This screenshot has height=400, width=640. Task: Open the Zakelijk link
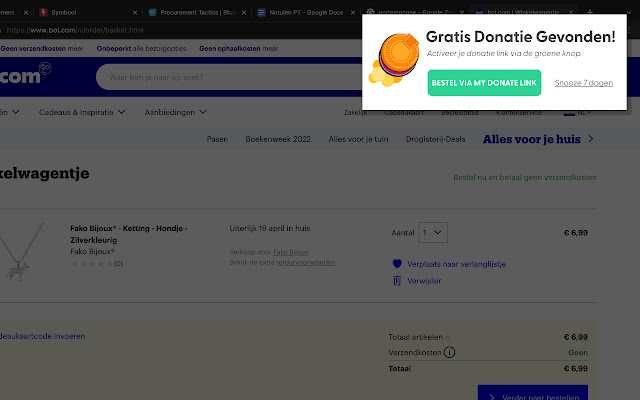(355, 113)
